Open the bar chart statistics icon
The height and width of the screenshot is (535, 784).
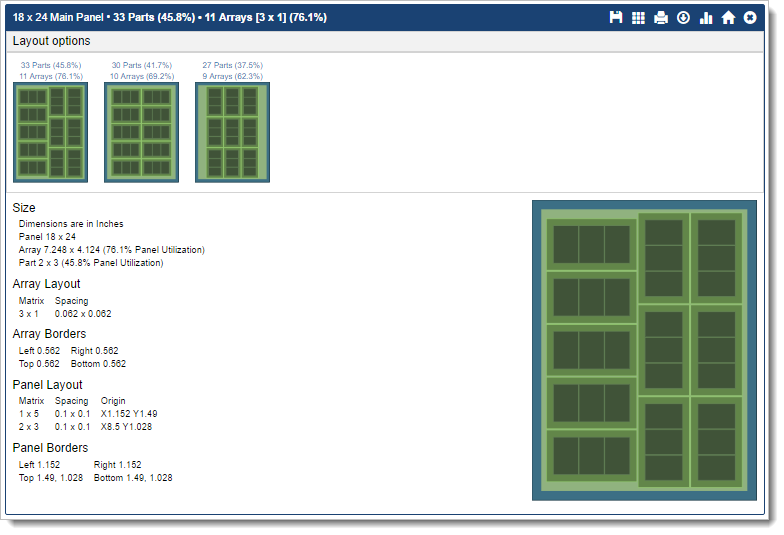(x=706, y=18)
